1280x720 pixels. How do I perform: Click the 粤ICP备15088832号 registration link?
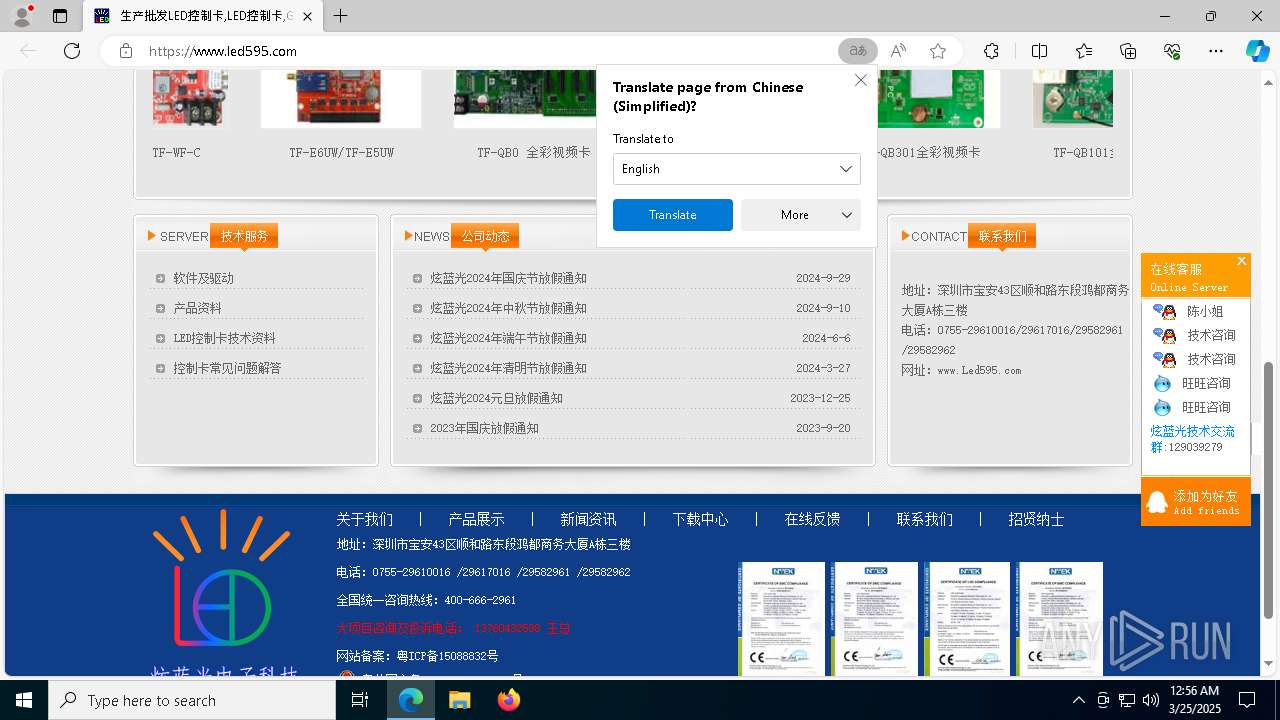[x=449, y=656]
